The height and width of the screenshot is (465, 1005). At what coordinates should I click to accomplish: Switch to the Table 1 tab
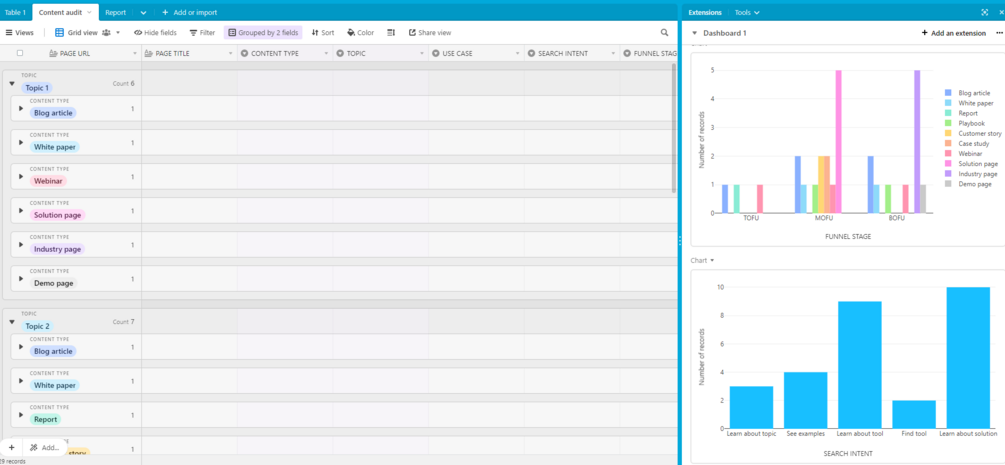[x=15, y=12]
